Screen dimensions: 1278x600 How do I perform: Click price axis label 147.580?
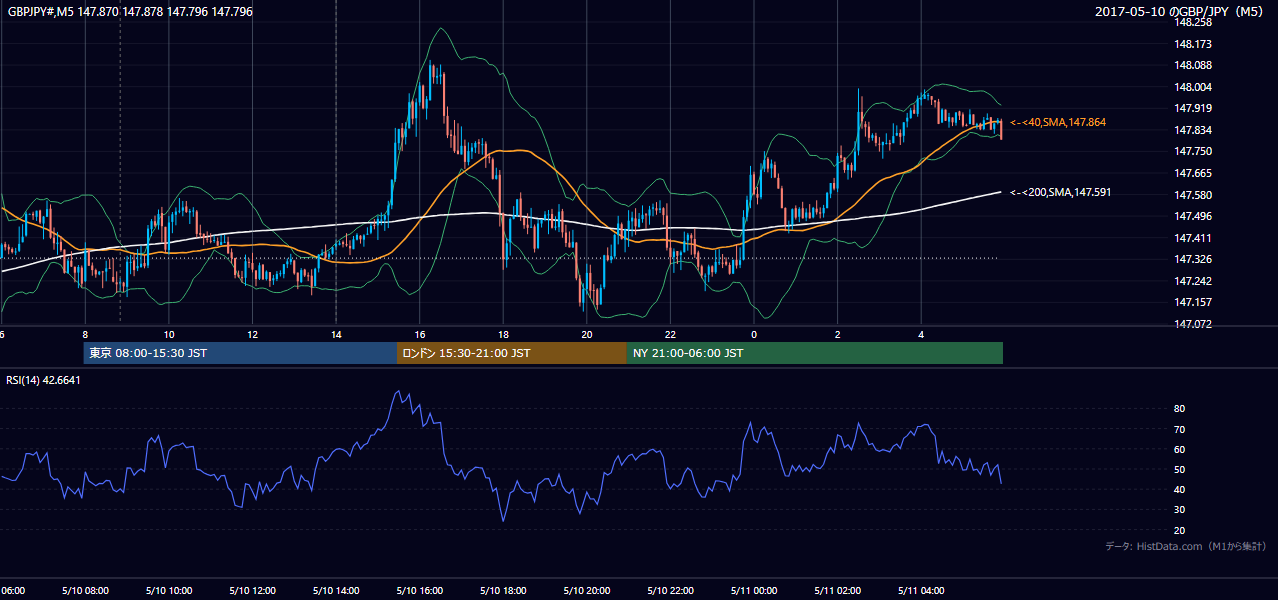pyautogui.click(x=1195, y=195)
